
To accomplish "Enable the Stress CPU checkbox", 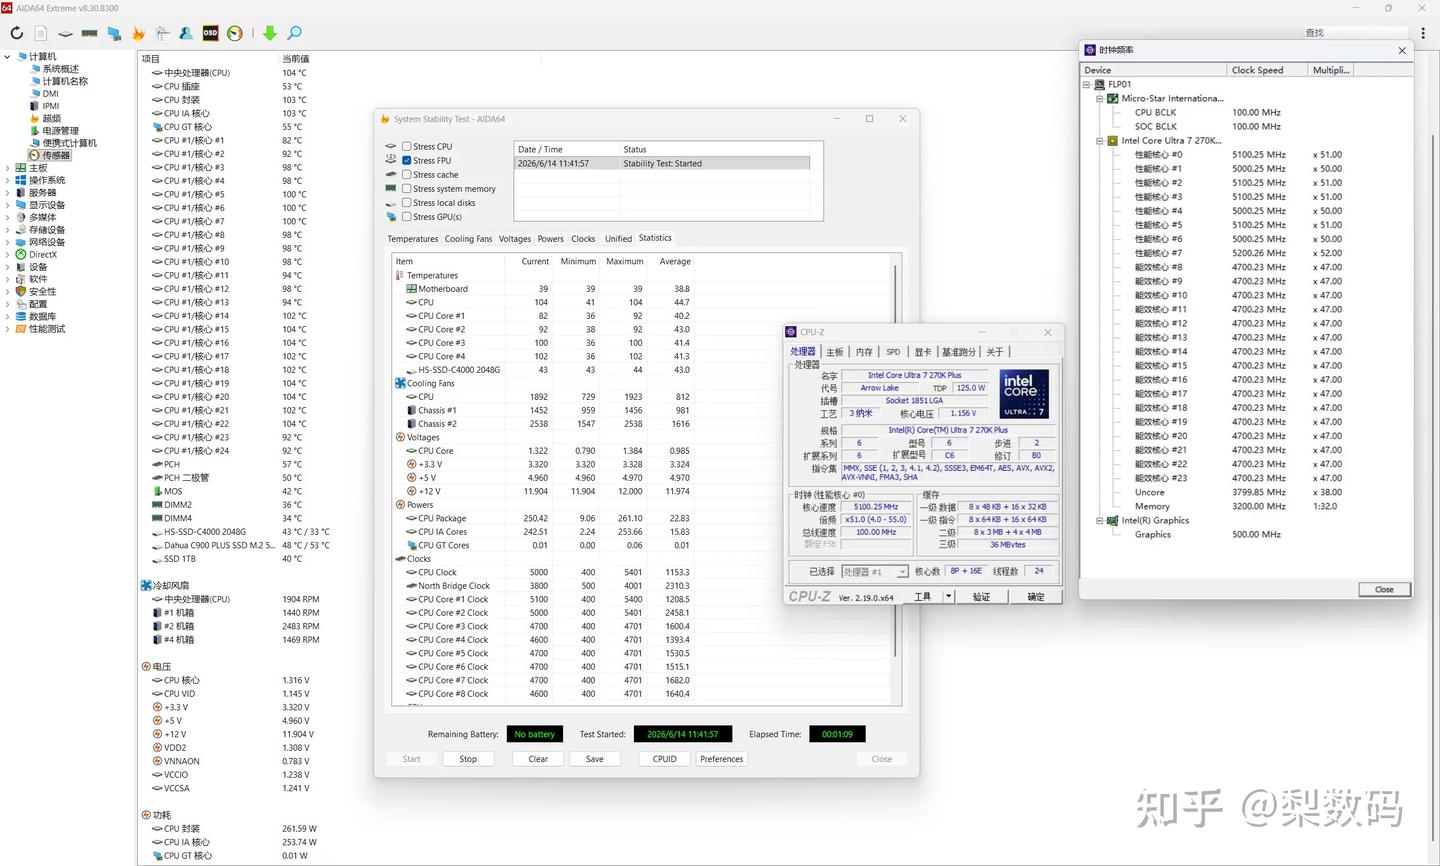I will 407,146.
